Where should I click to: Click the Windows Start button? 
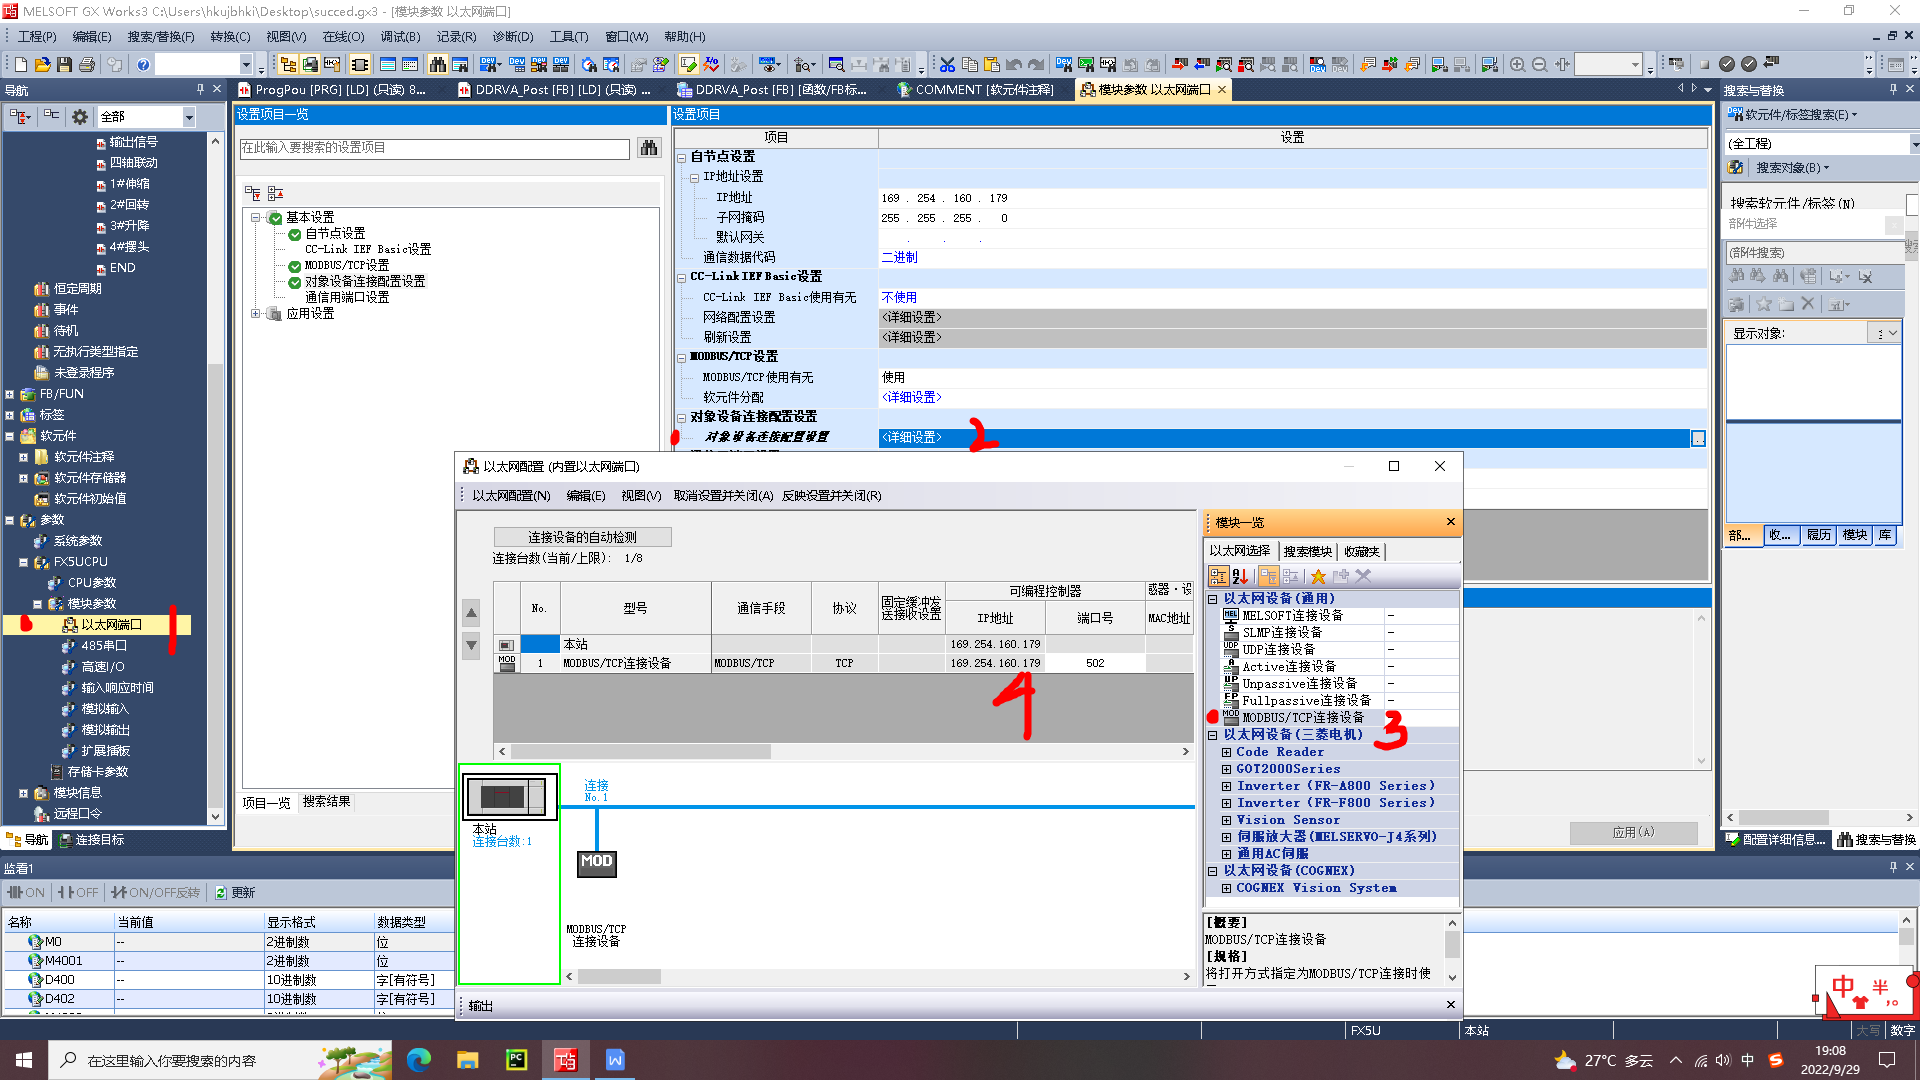(x=24, y=1060)
